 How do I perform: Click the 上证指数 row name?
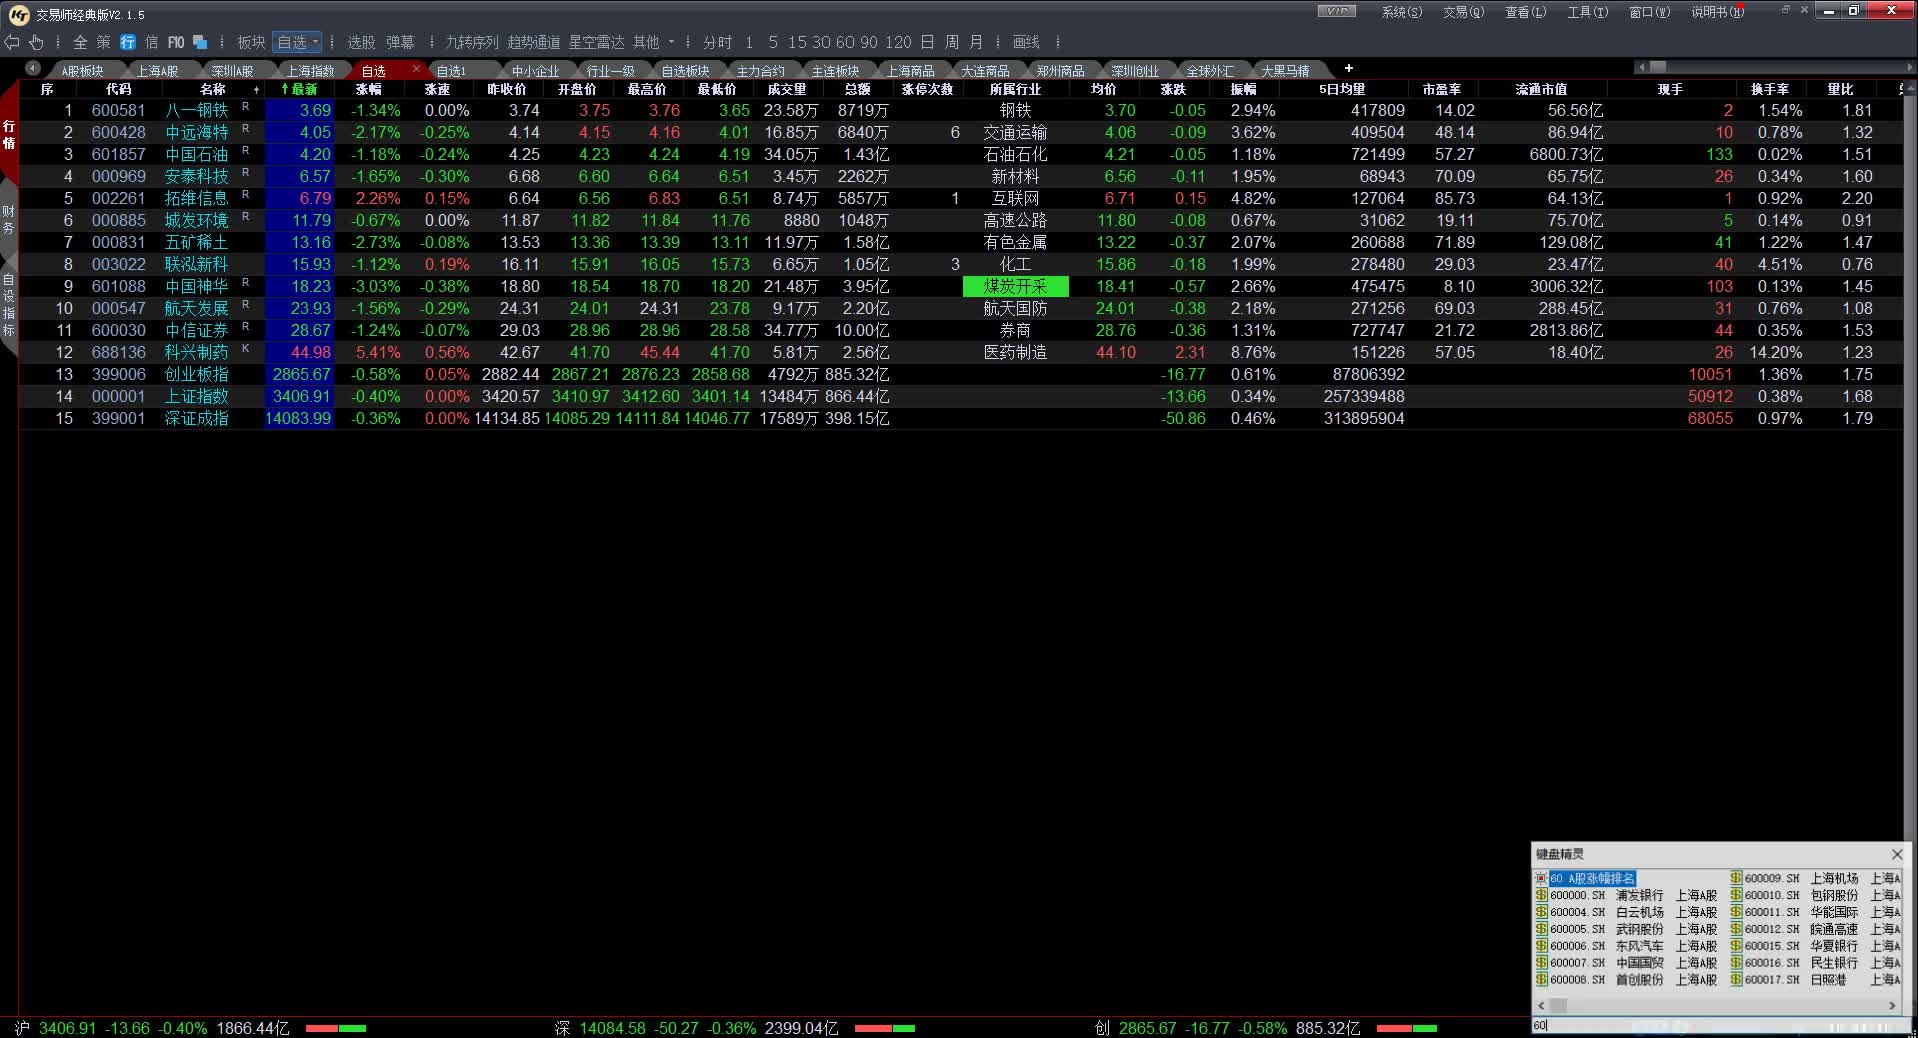click(x=196, y=396)
